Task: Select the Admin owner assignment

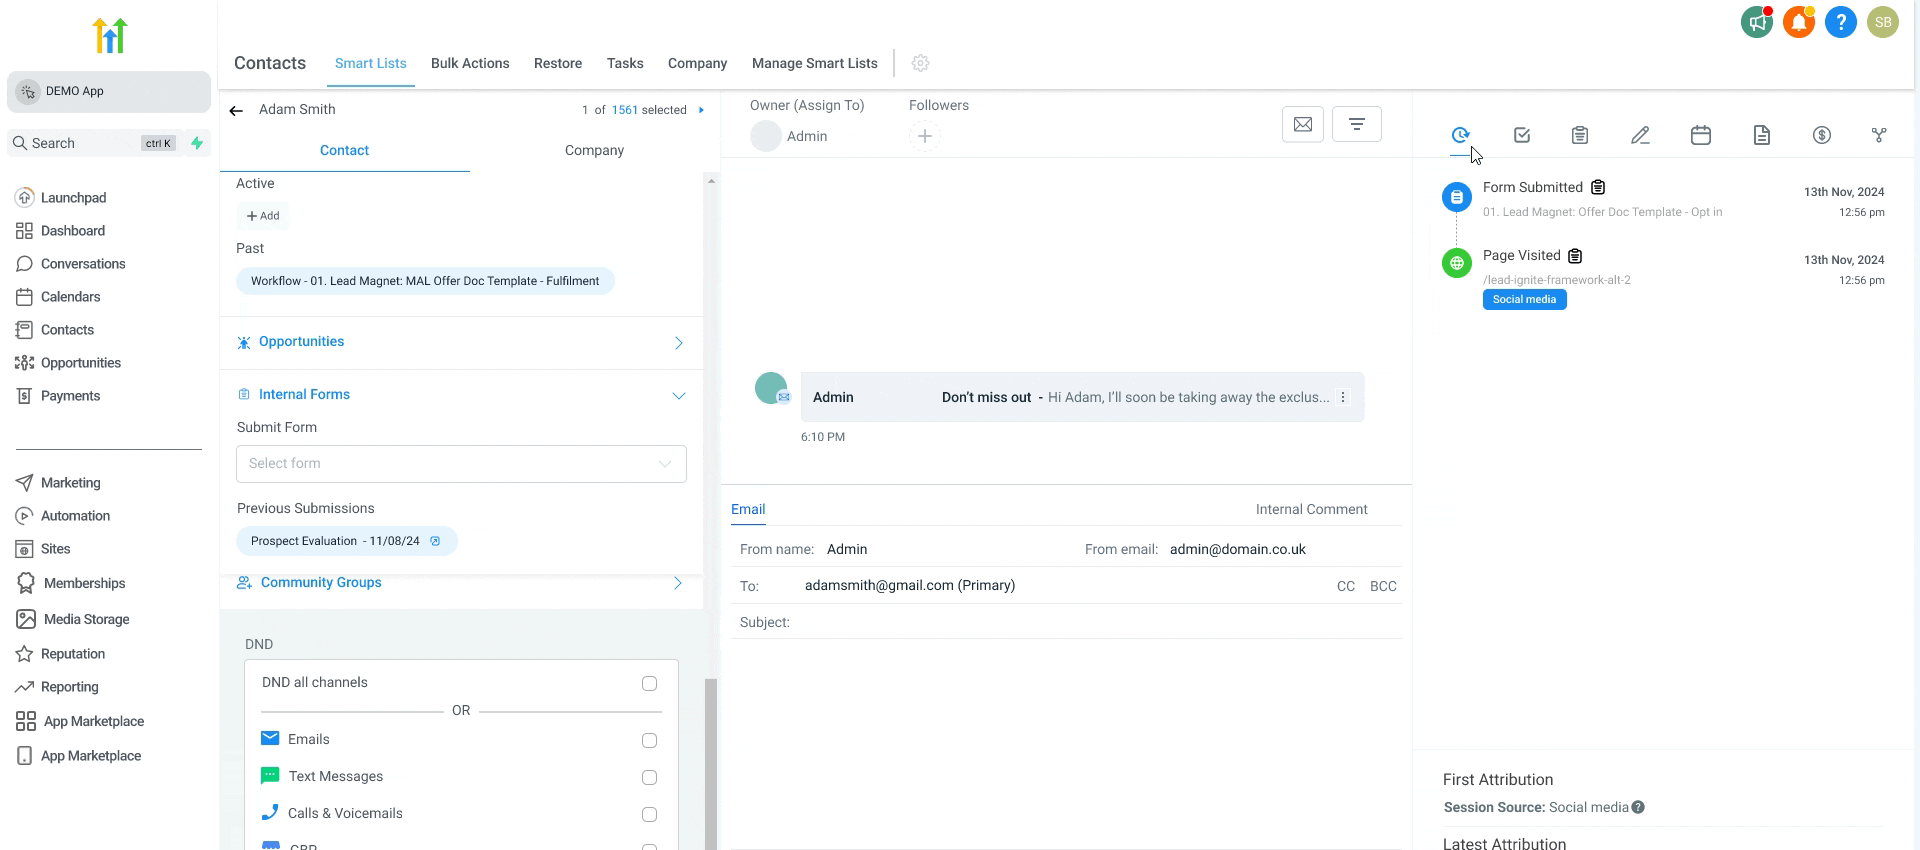Action: point(790,136)
